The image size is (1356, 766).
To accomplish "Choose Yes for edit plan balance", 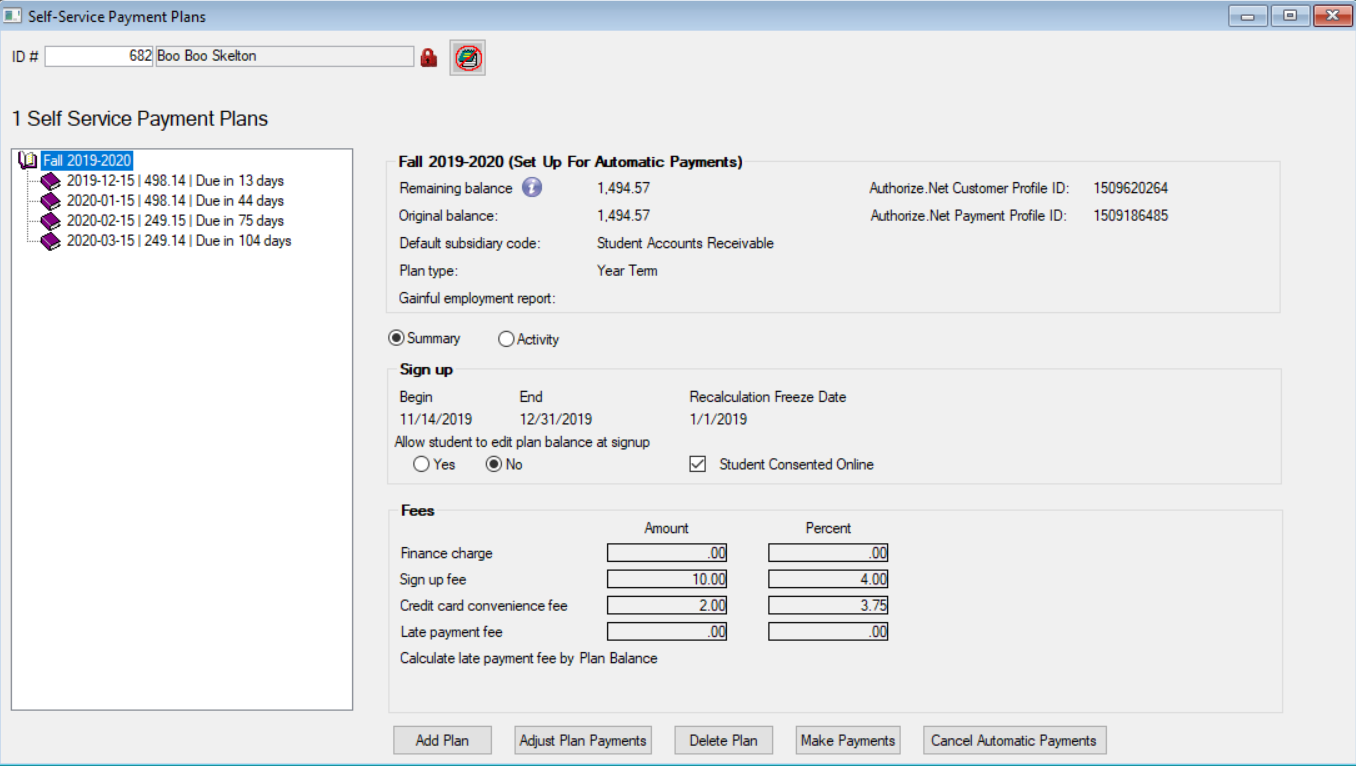I will pos(421,464).
